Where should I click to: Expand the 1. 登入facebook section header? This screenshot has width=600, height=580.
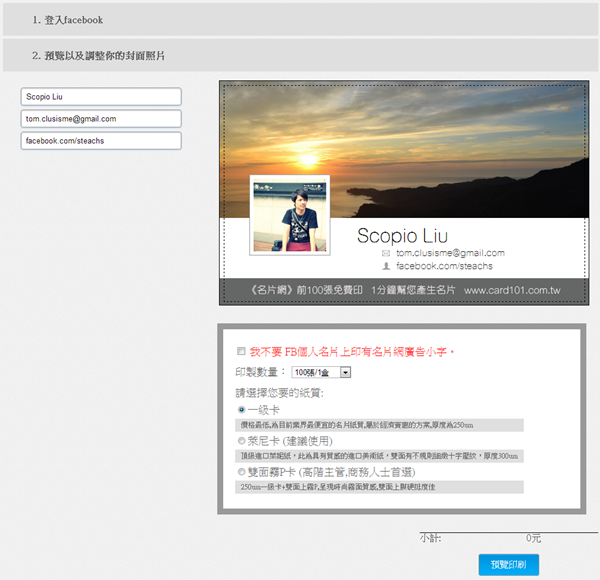(300, 19)
